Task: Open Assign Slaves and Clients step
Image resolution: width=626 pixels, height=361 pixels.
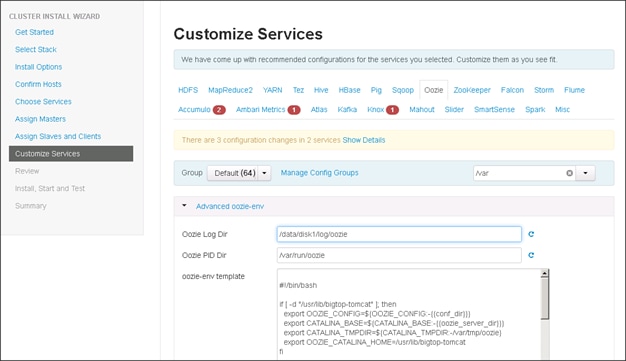Action: 58,136
